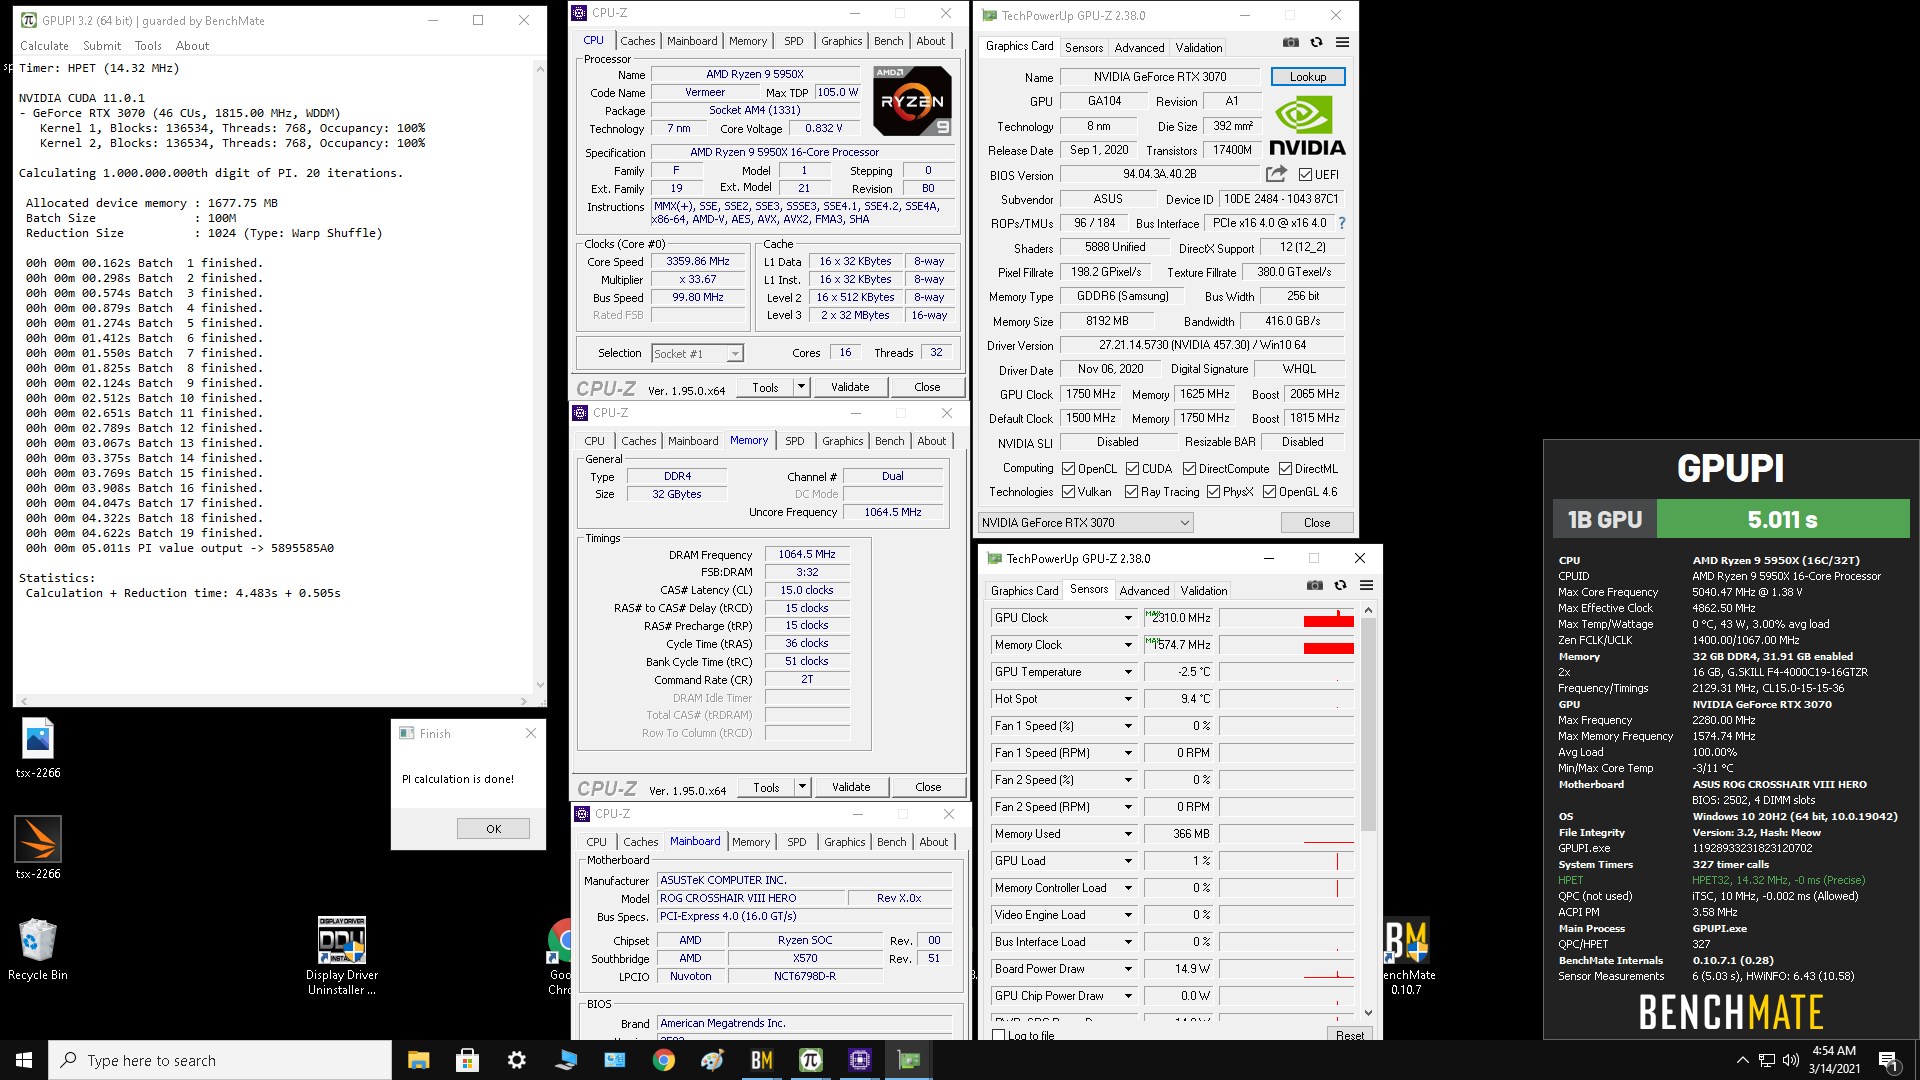
Task: Toggle the Ray Tracing checkbox
Action: click(x=1131, y=491)
